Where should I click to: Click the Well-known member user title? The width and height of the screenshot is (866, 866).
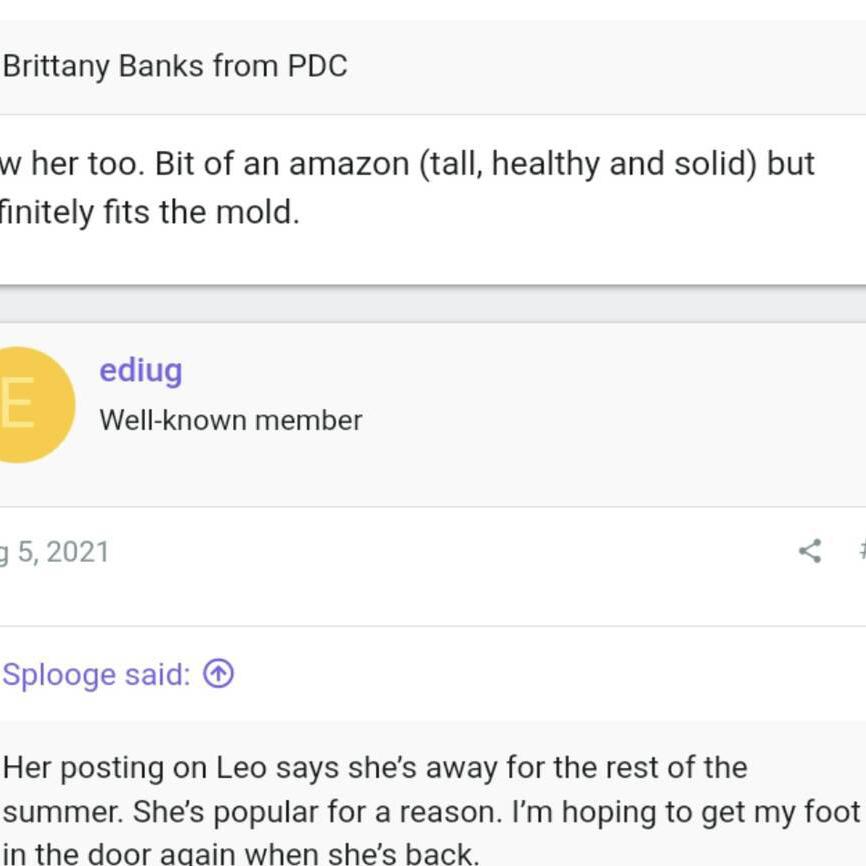231,420
